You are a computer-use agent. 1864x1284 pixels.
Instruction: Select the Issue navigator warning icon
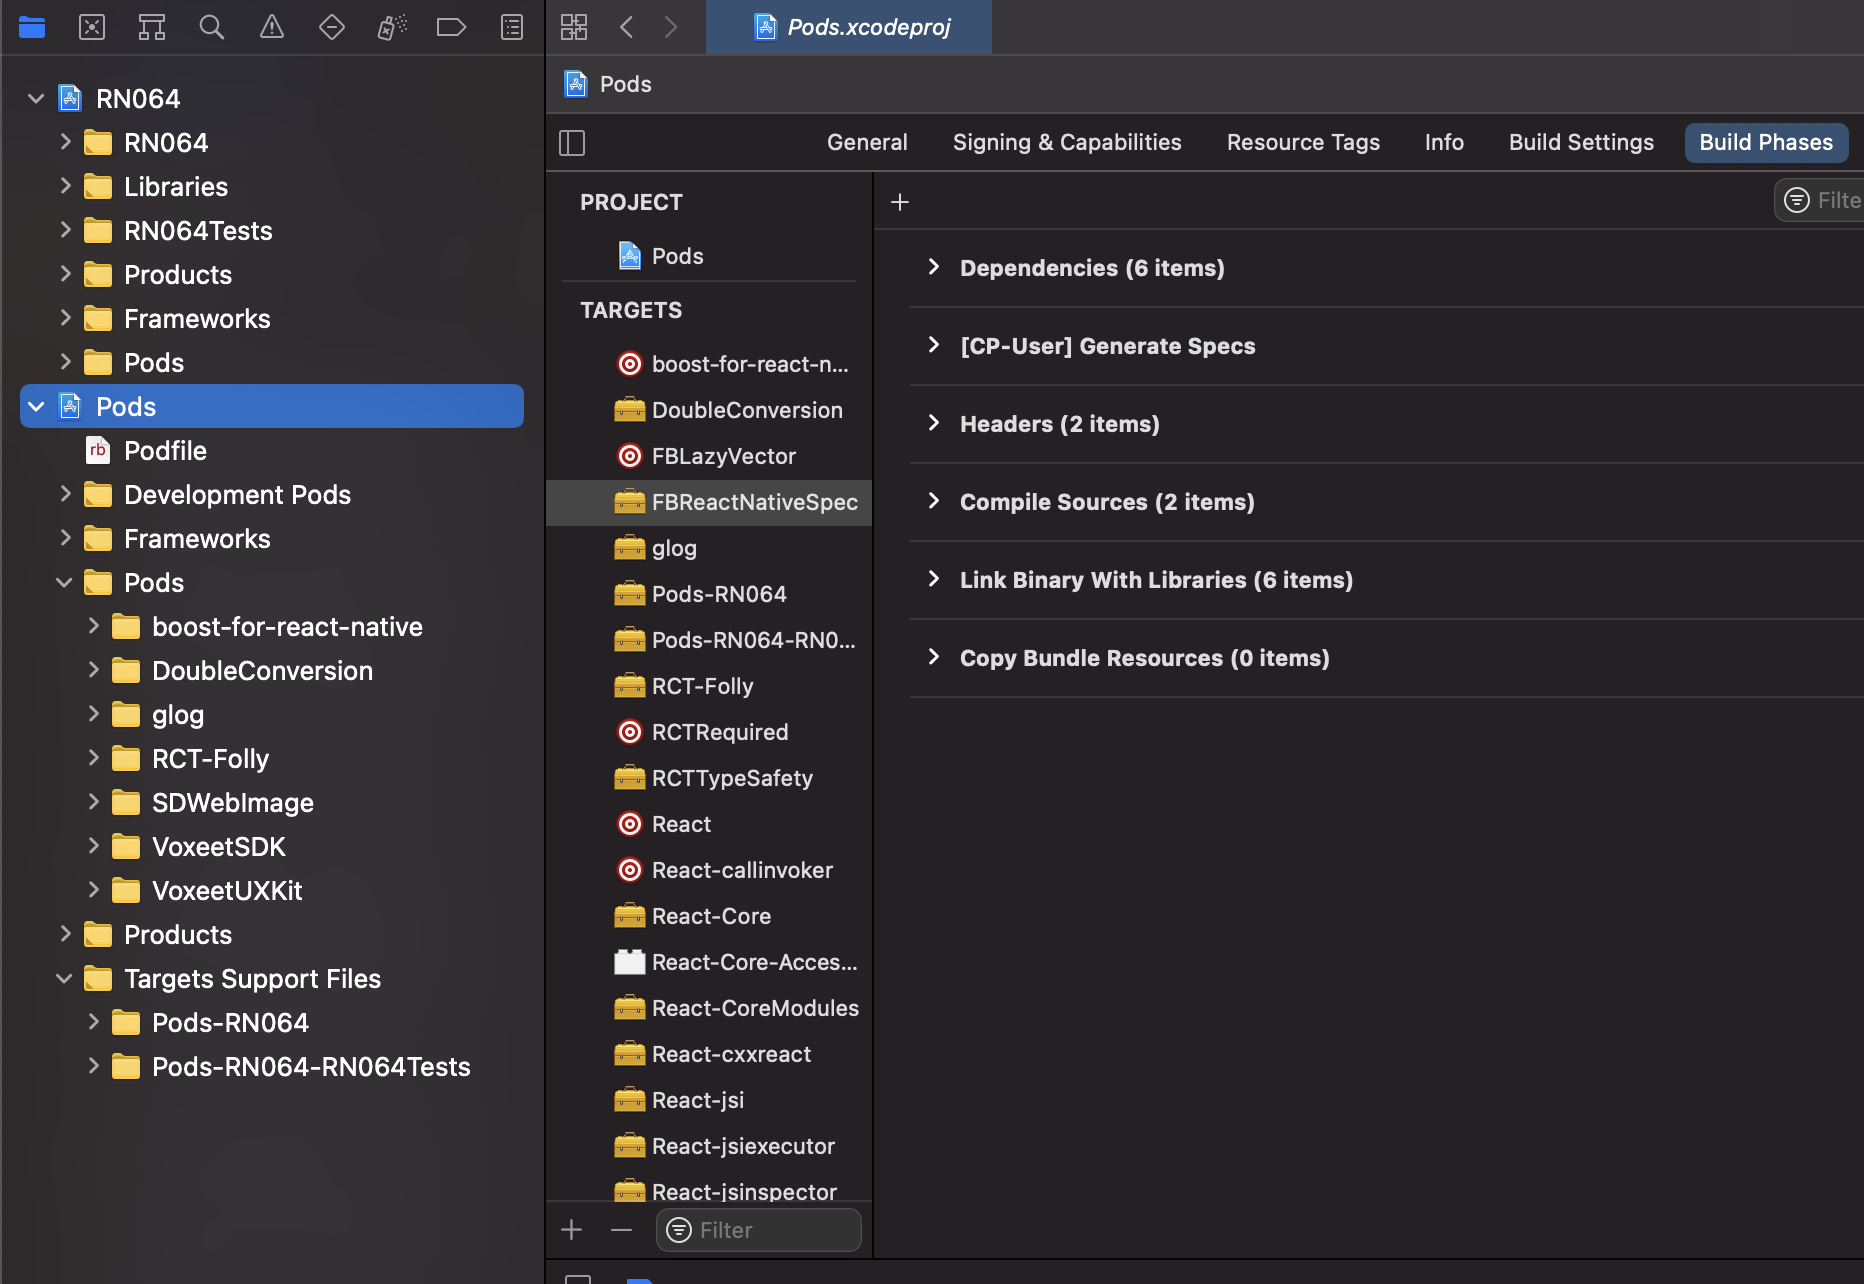[x=271, y=27]
